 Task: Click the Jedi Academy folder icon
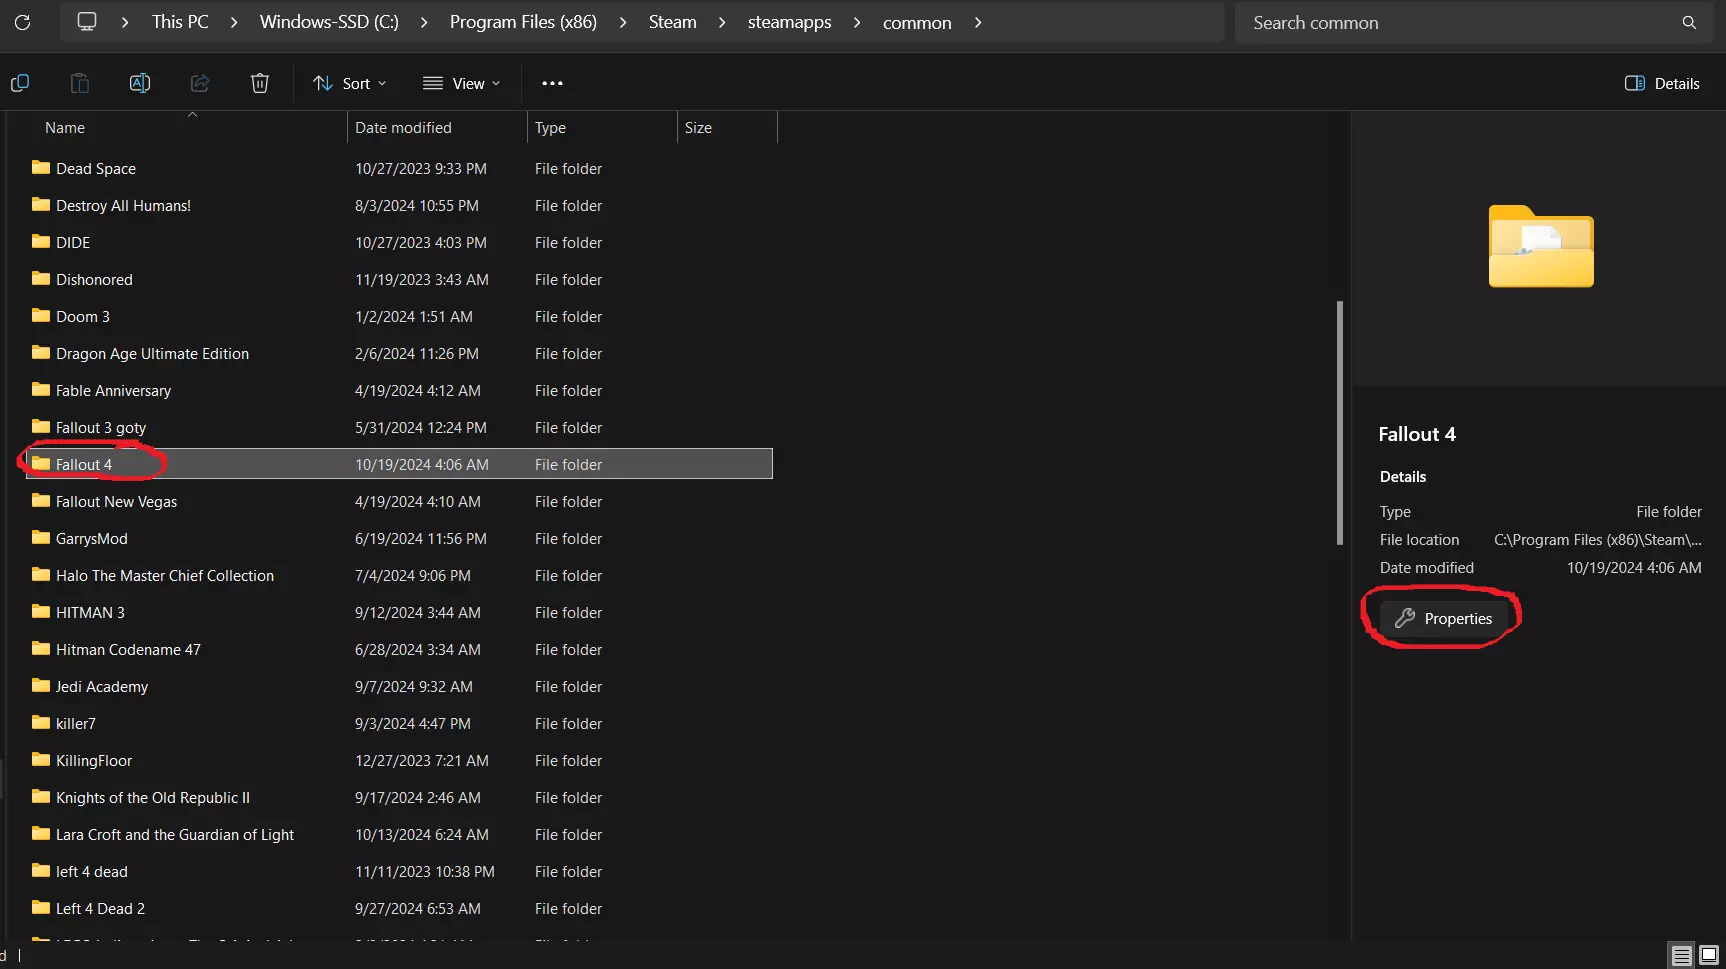(41, 686)
